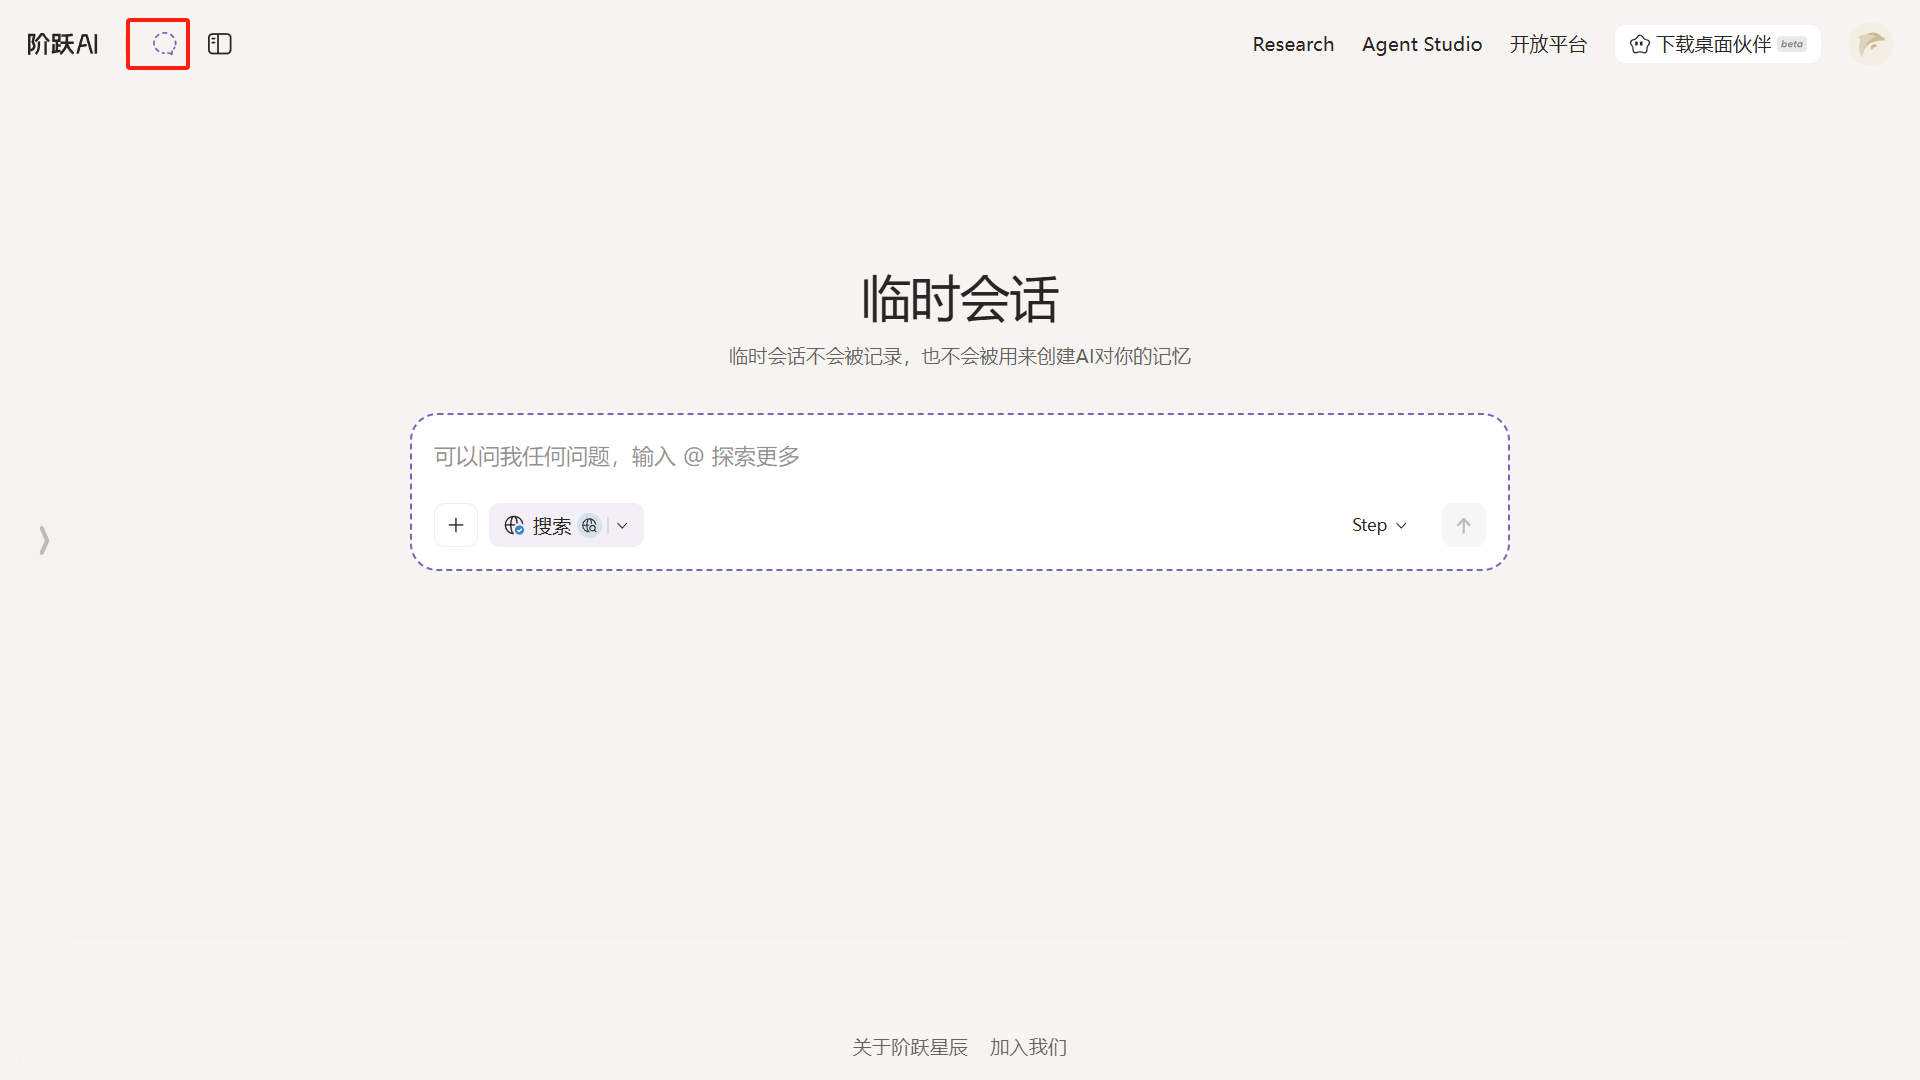This screenshot has width=1920, height=1080.
Task: Toggle the sidebar panel icon
Action: click(220, 44)
